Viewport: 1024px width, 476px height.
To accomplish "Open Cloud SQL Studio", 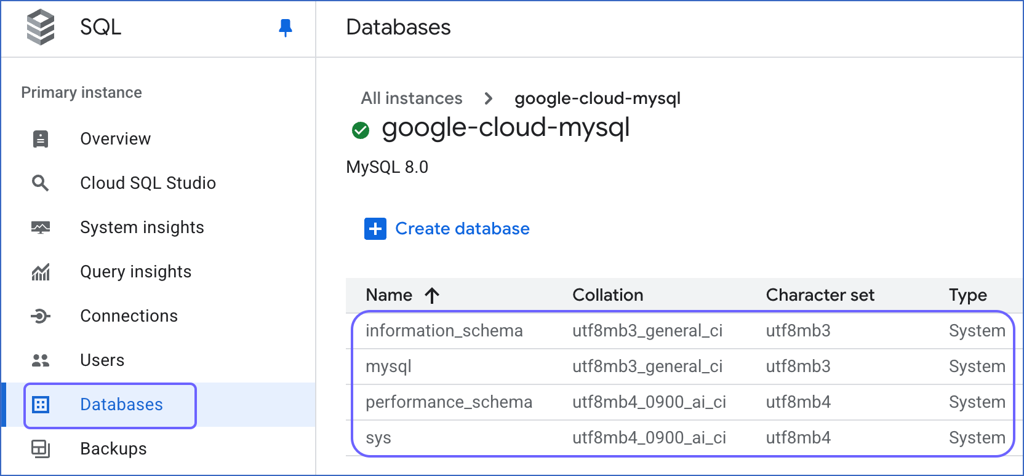I will point(148,183).
